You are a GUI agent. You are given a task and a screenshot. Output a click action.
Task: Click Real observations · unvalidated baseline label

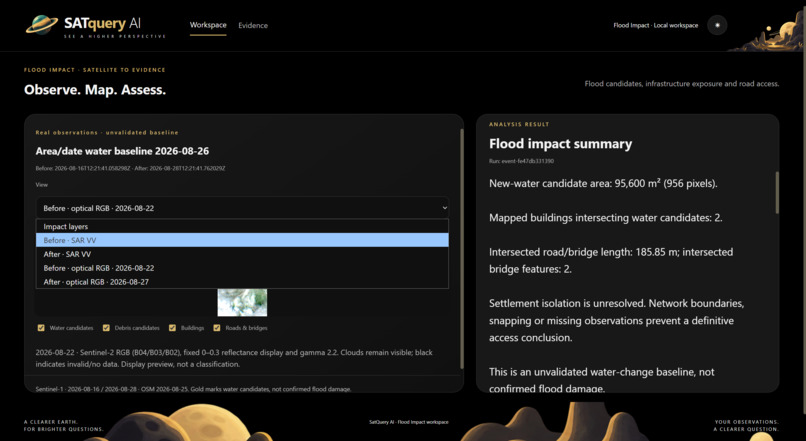(107, 133)
